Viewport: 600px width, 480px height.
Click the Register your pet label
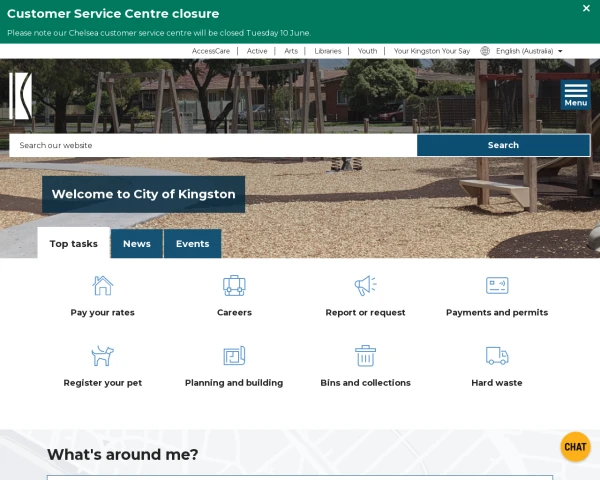point(103,383)
